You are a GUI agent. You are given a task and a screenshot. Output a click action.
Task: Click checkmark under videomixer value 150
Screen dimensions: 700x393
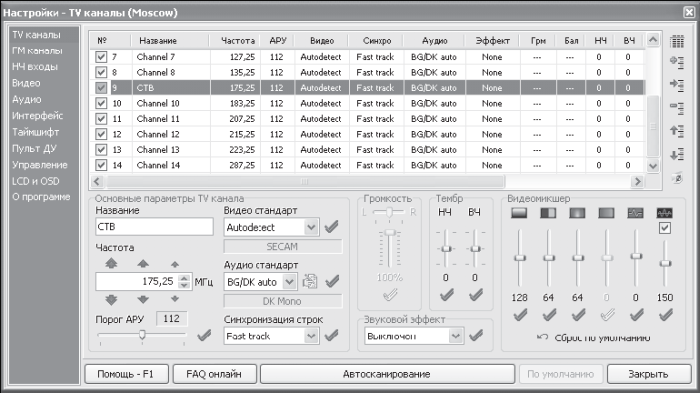click(665, 315)
